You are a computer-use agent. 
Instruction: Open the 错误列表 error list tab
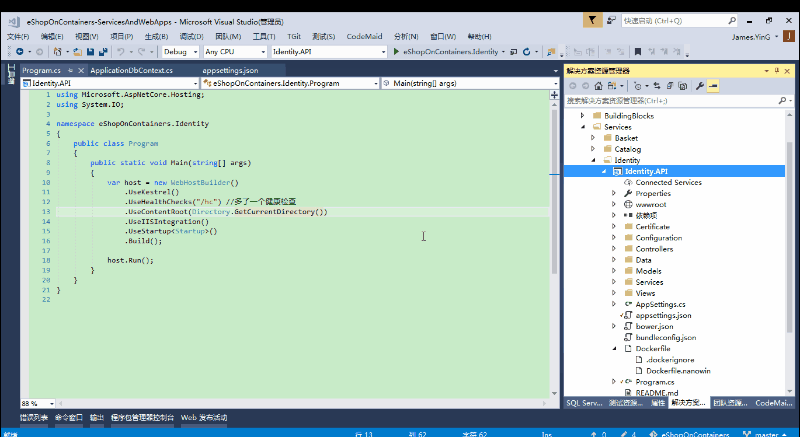click(x=34, y=418)
